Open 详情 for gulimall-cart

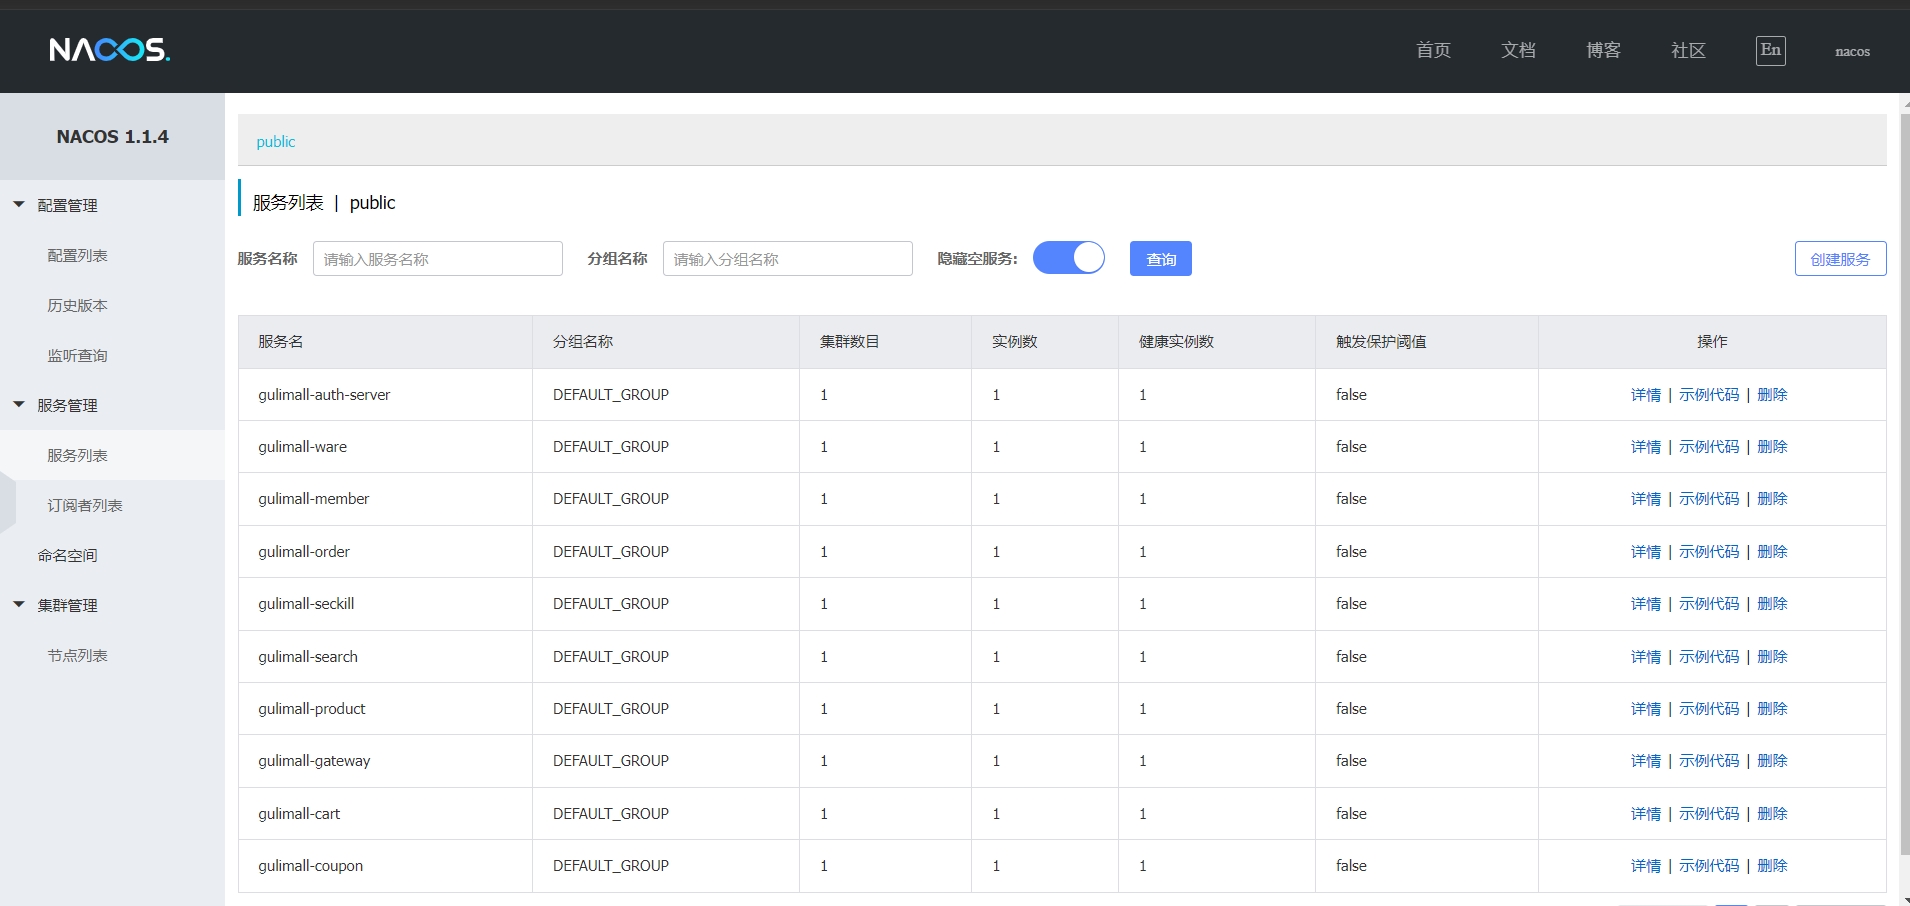click(1646, 814)
